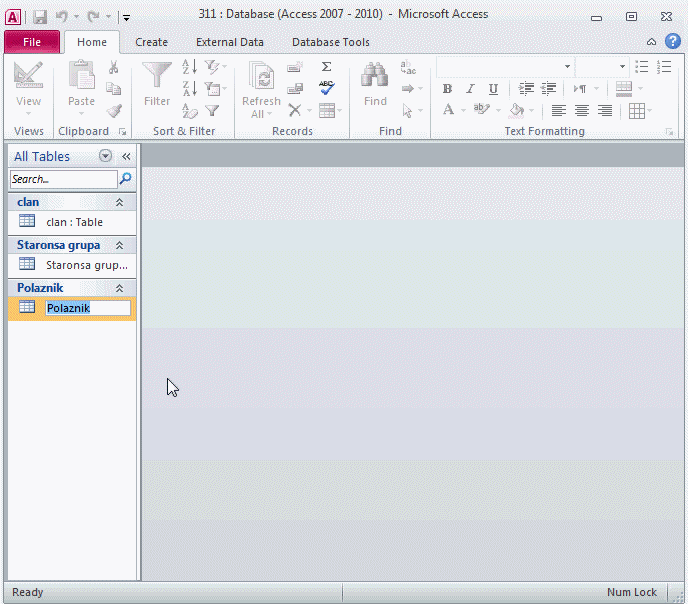Screen dimensions: 688x604
Task: Click the Spelling check icon
Action: tap(326, 89)
